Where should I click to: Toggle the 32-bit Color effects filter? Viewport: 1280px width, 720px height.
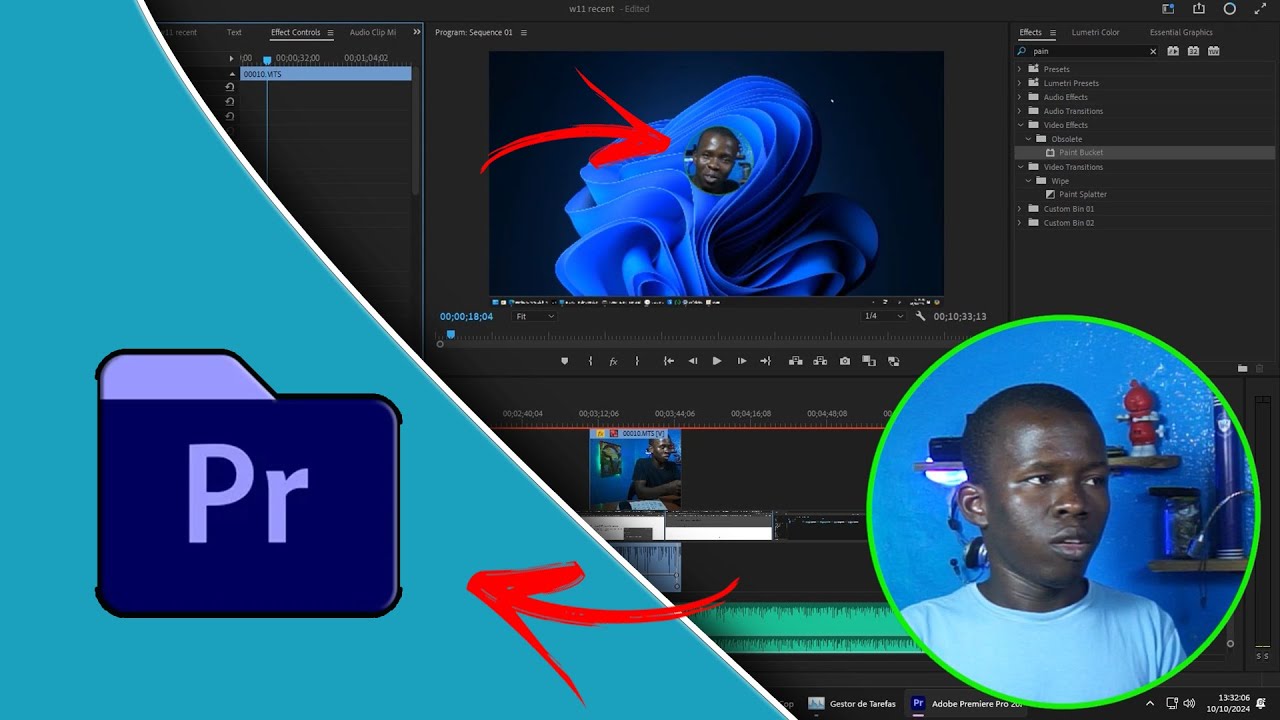pyautogui.click(x=1193, y=51)
